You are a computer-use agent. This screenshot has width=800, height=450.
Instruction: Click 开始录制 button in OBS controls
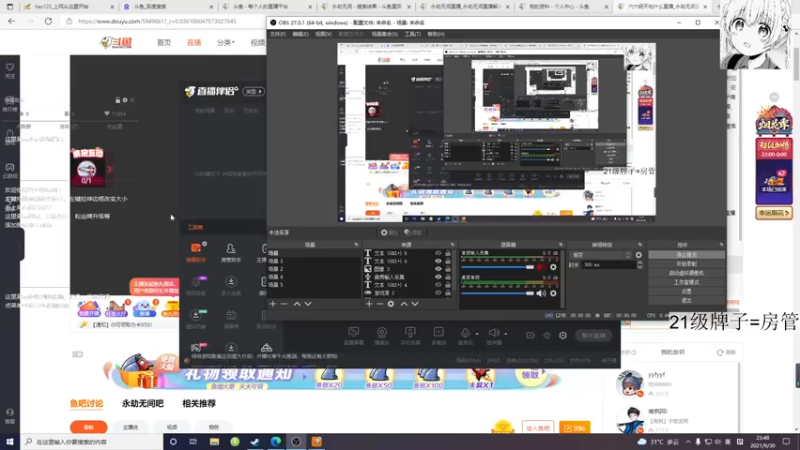click(686, 264)
